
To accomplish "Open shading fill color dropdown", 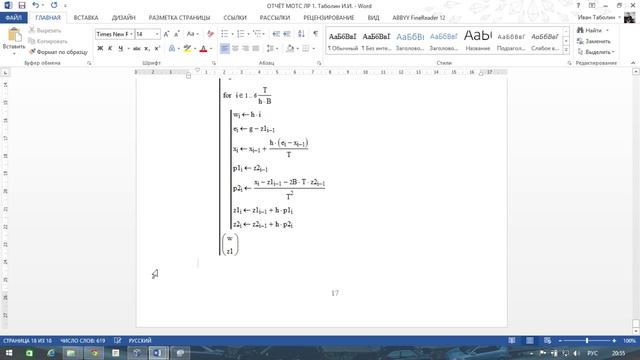I will pyautogui.click(x=297, y=49).
